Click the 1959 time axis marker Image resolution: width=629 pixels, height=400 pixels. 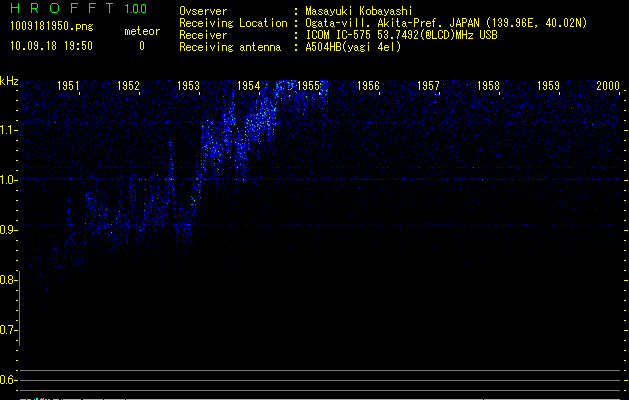pos(548,86)
